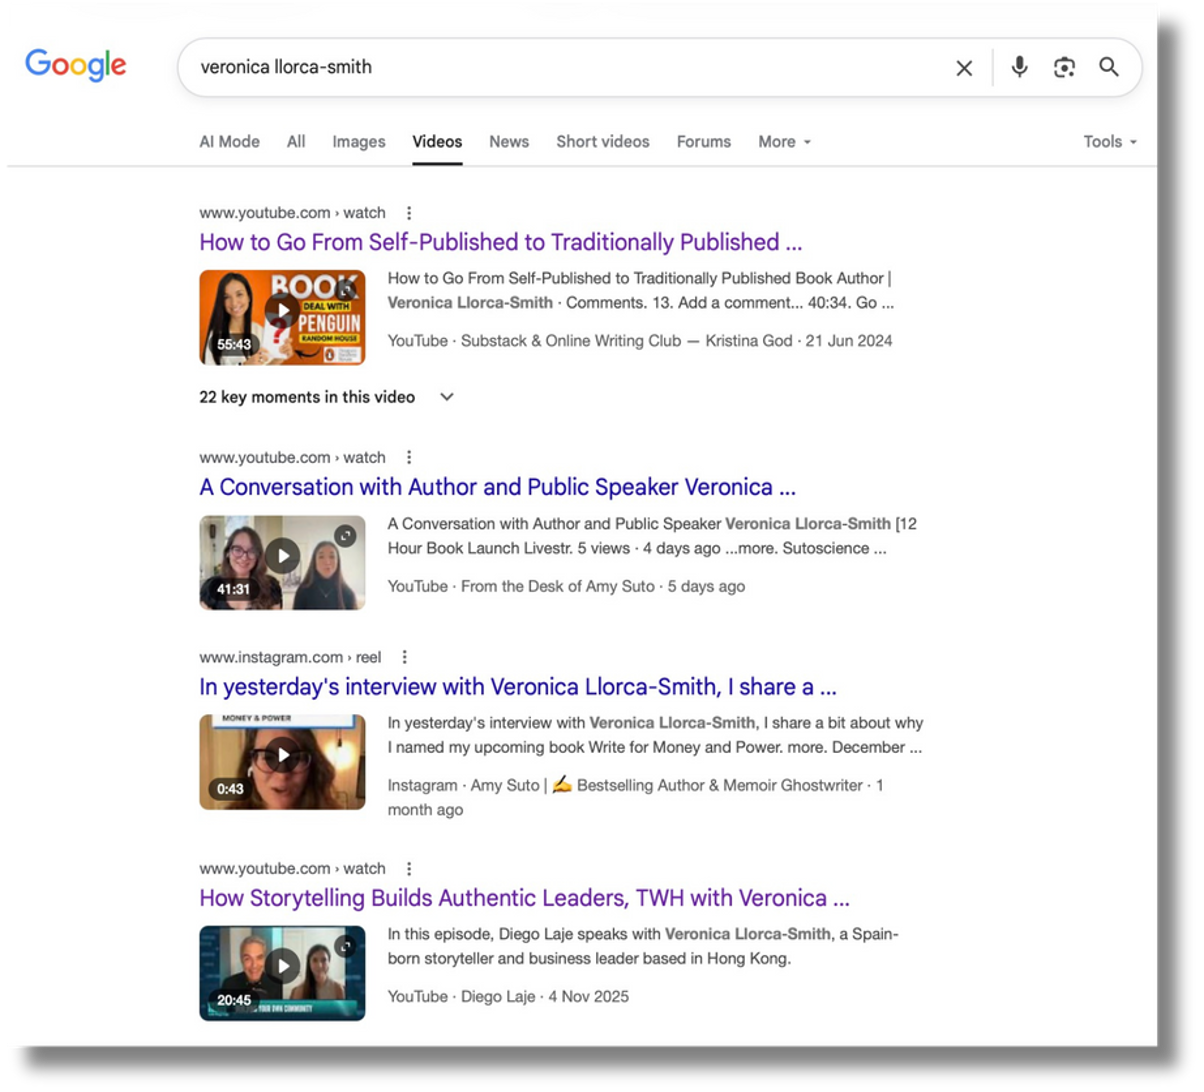Open In yesterday's interview with Veronica link

[x=517, y=687]
